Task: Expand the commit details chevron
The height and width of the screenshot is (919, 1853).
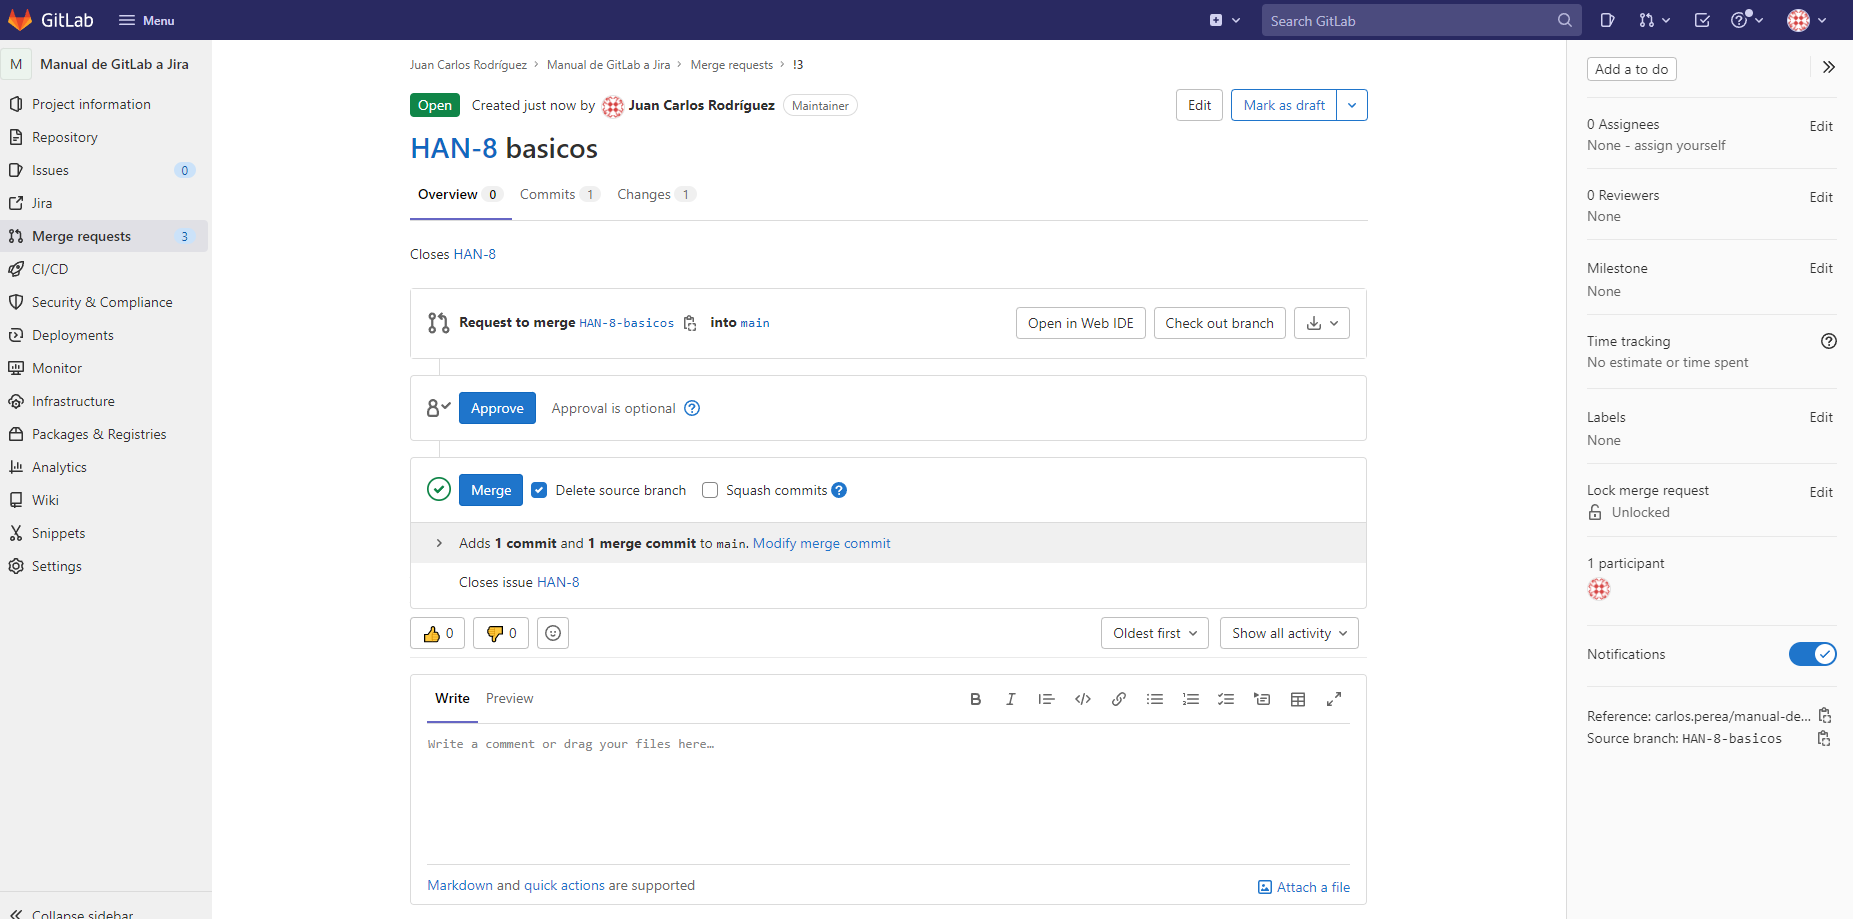Action: [x=439, y=543]
